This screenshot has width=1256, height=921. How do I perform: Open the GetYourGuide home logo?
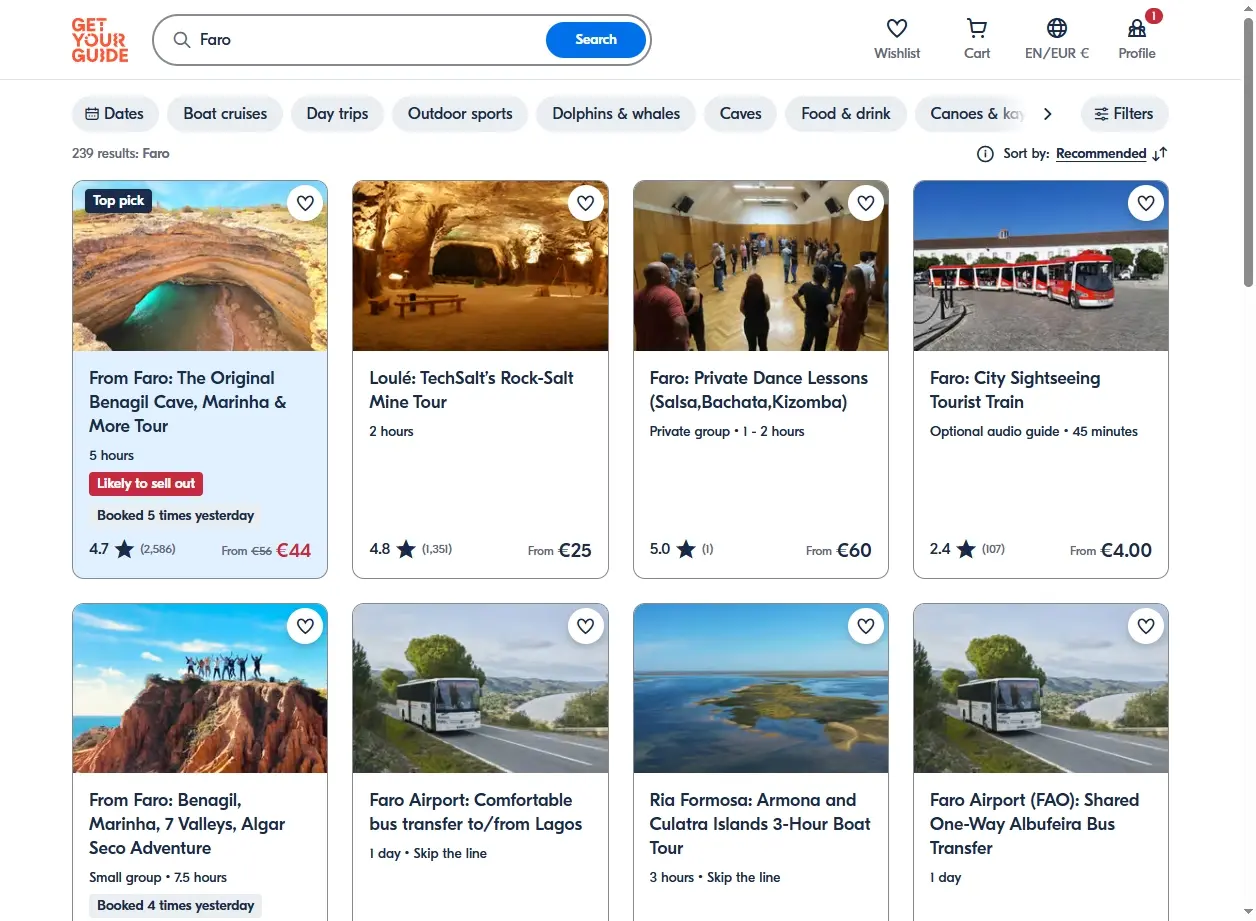(x=100, y=40)
